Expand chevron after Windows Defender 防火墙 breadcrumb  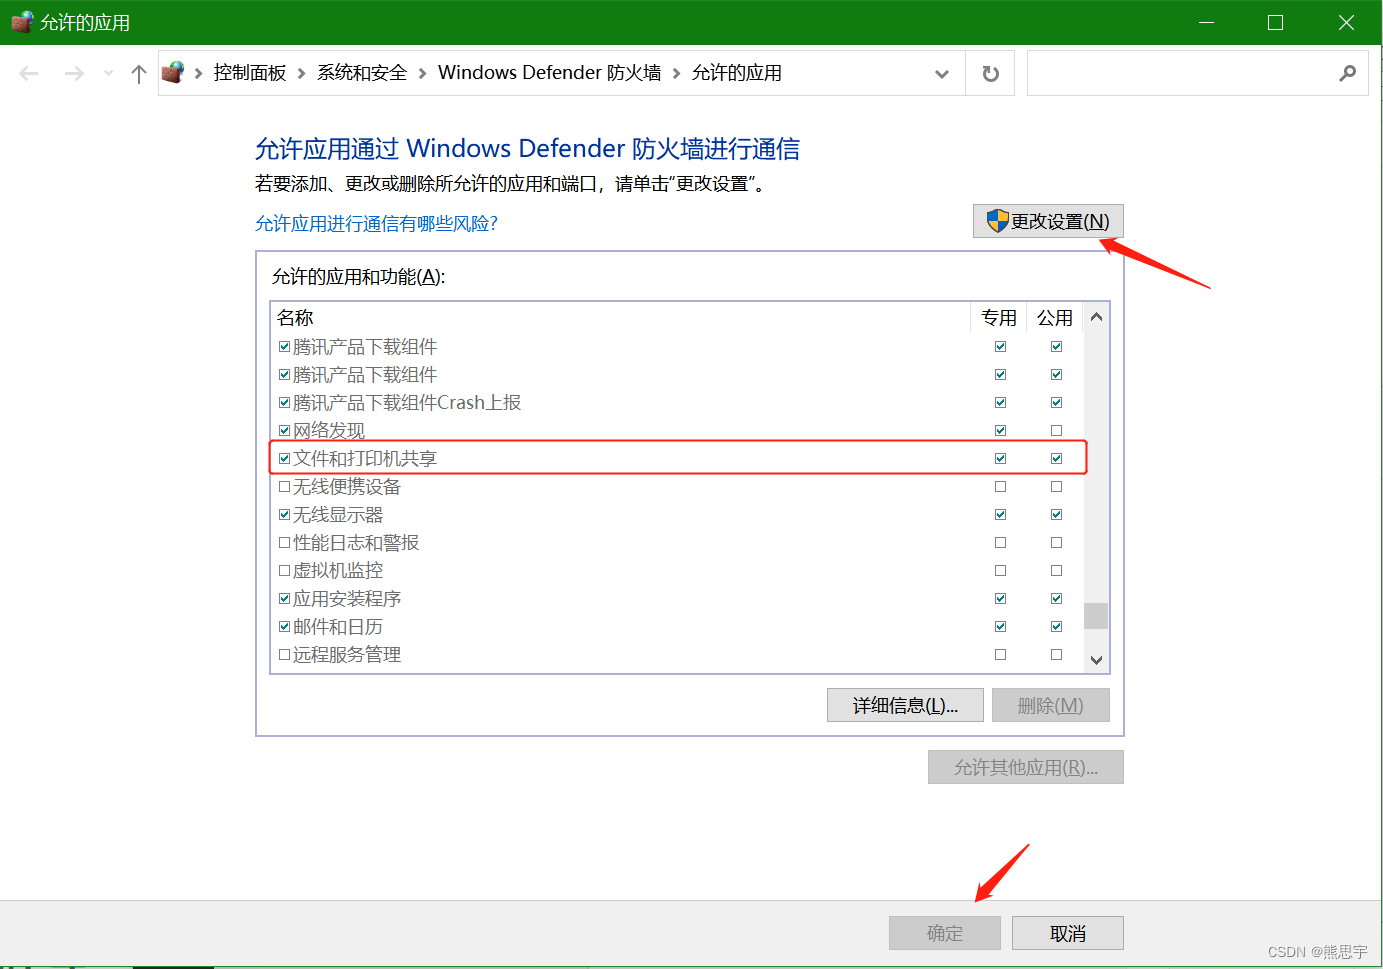[x=676, y=73]
